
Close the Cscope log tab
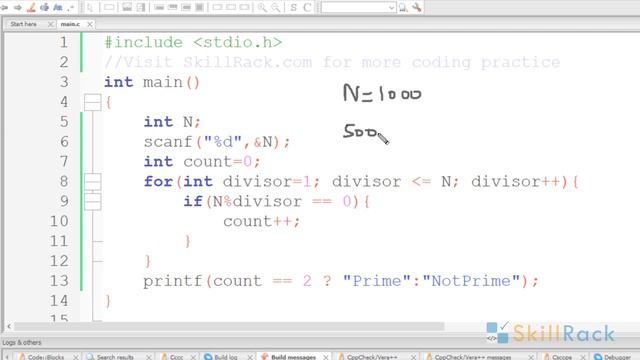tap(583, 357)
